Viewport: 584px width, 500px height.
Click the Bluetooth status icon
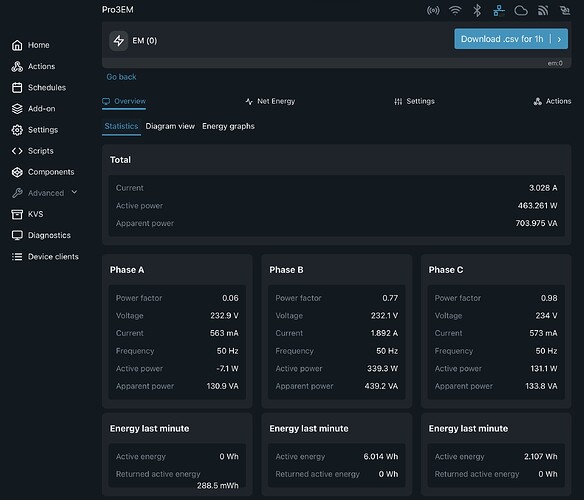(477, 10)
